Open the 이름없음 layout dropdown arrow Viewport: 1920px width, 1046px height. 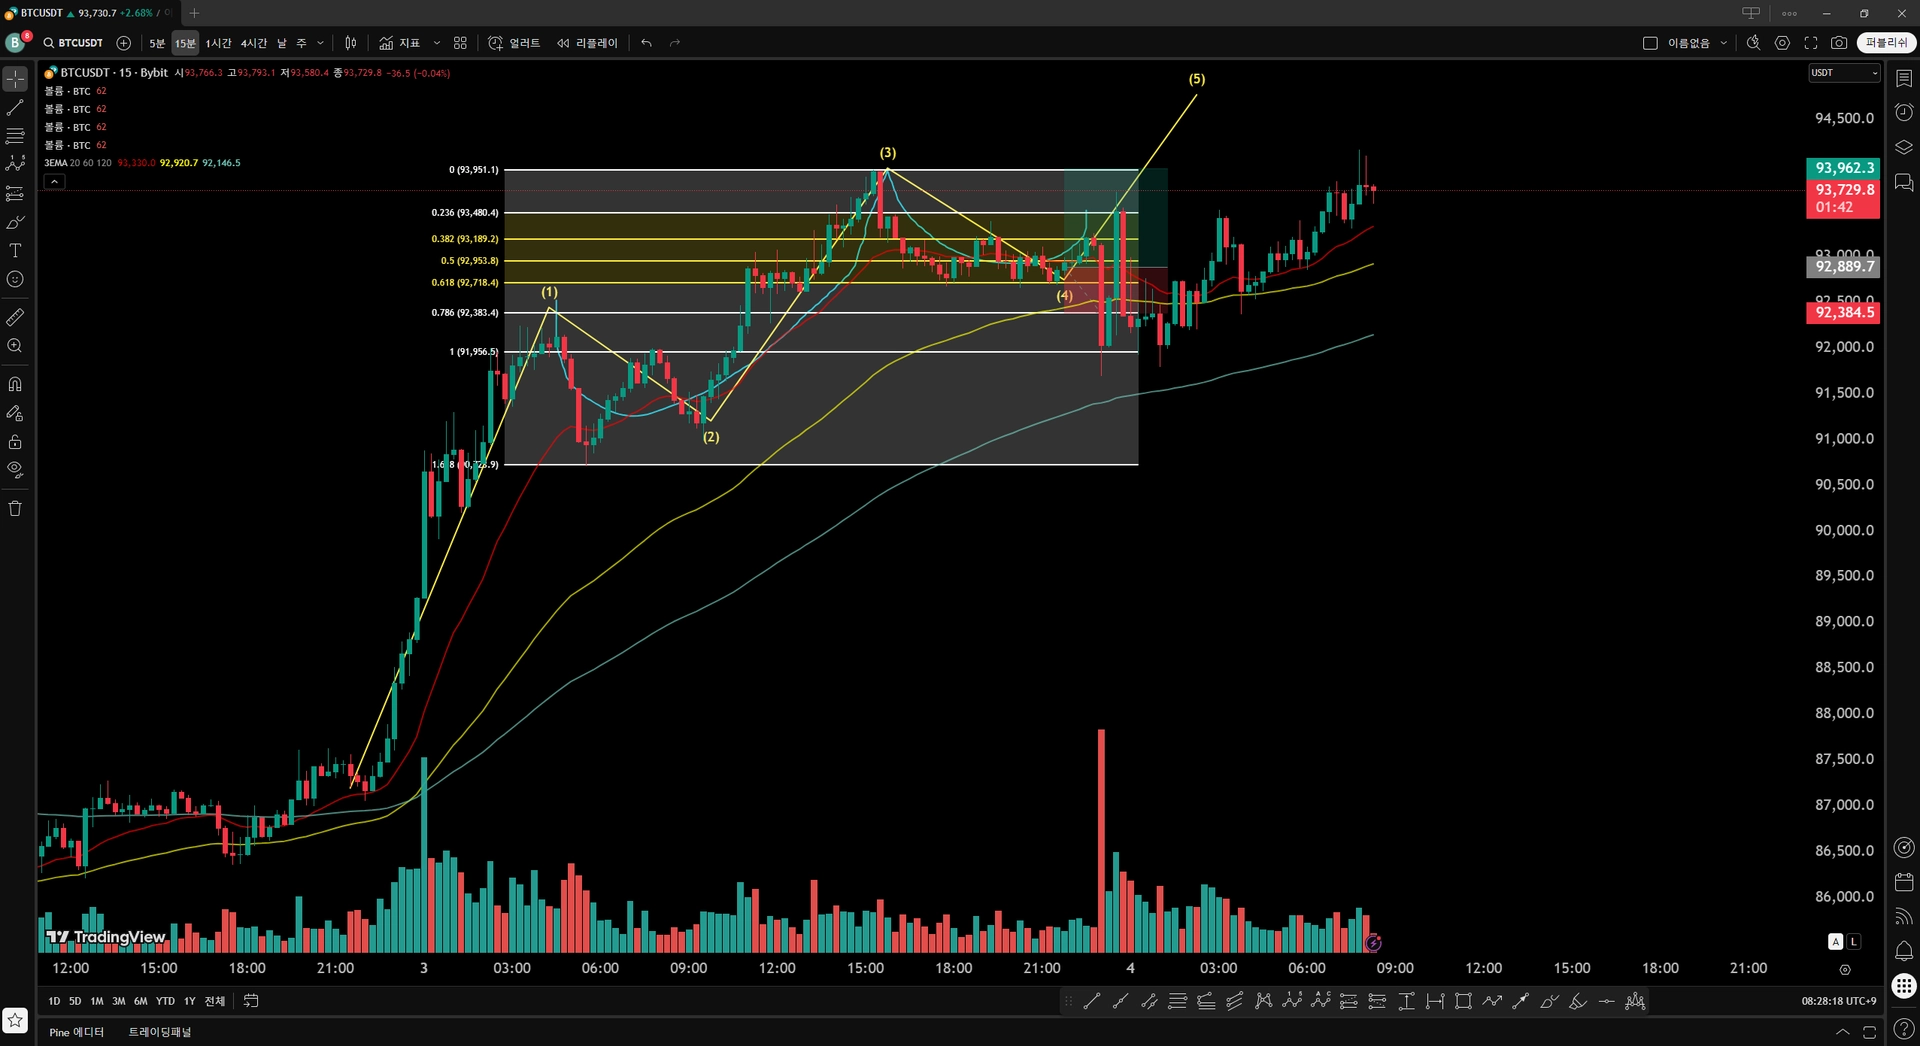(1724, 43)
